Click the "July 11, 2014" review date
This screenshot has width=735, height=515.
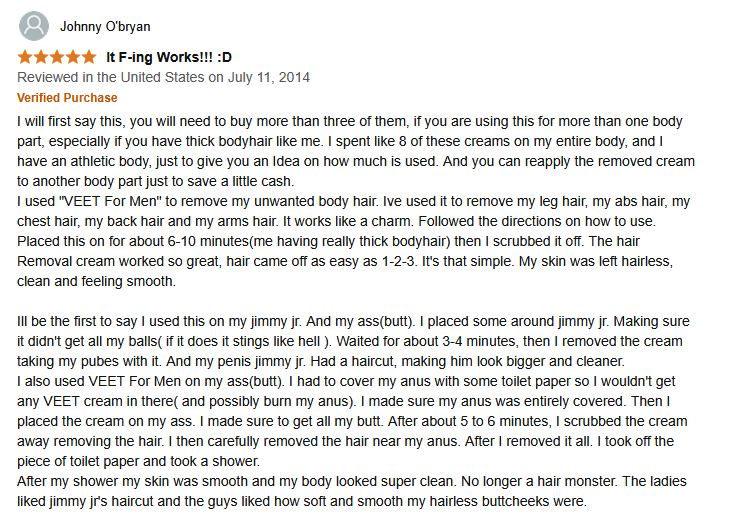269,77
